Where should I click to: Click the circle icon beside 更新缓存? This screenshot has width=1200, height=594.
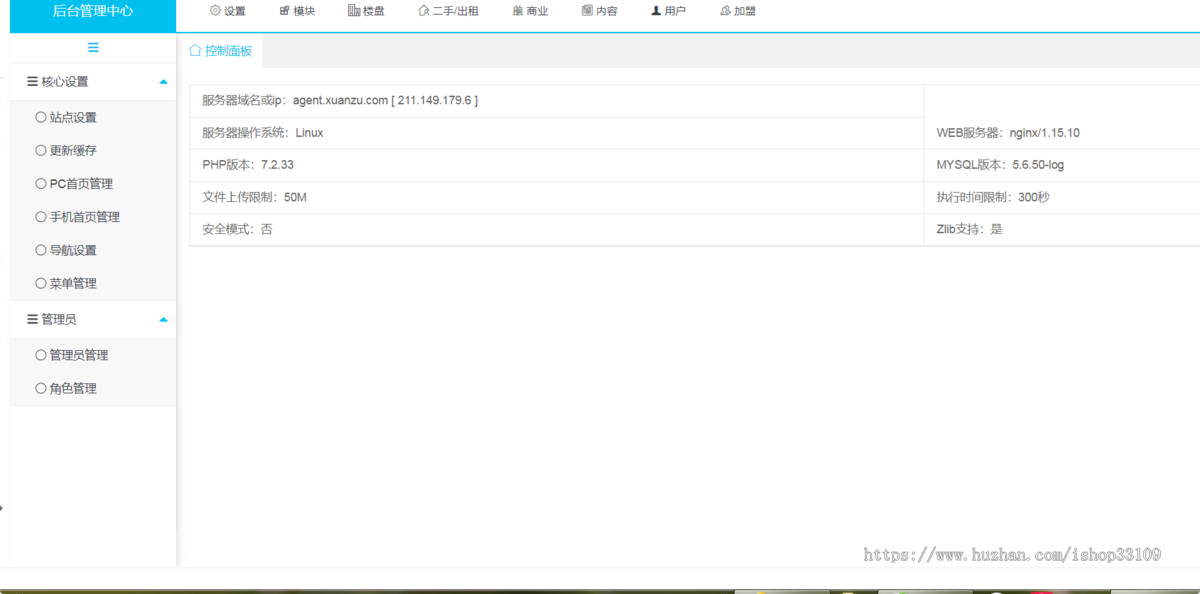pos(41,150)
